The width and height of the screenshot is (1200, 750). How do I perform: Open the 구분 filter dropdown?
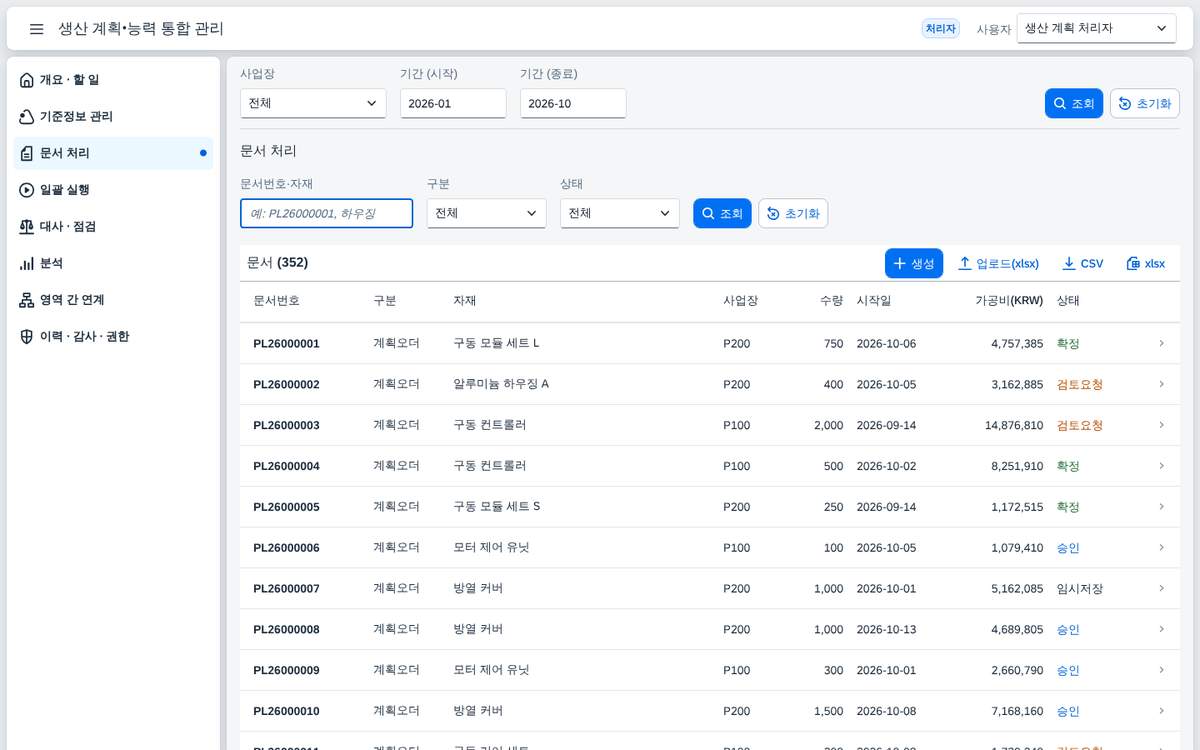(486, 213)
